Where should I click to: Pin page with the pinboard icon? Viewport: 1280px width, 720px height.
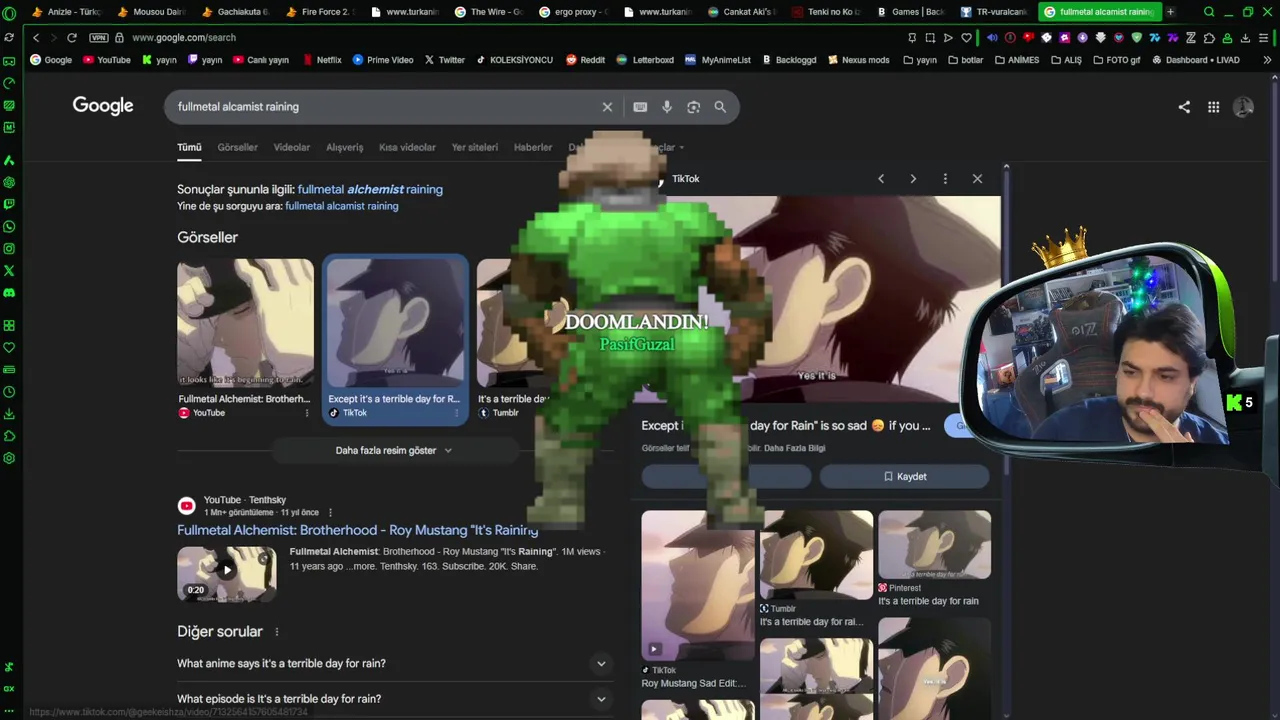912,38
